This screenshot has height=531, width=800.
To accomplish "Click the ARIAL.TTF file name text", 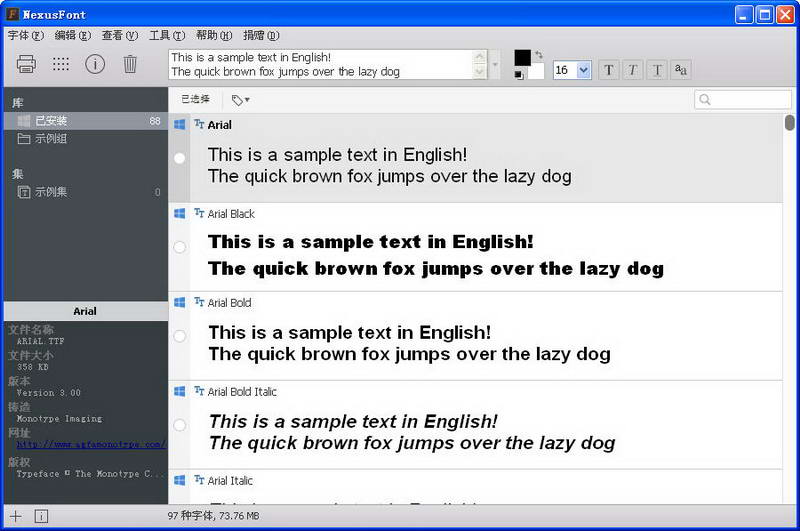I will pos(41,341).
